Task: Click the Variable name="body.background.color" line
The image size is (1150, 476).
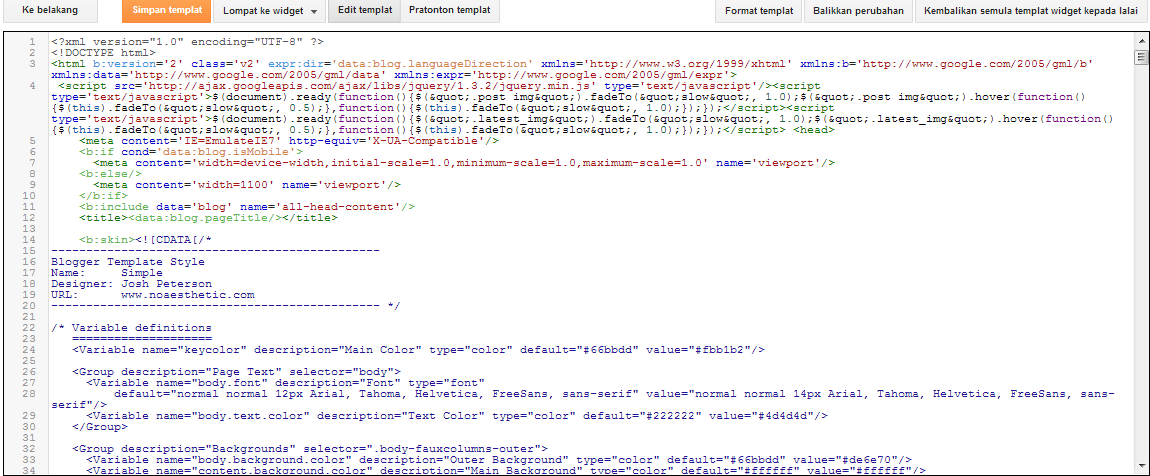Action: [499, 459]
